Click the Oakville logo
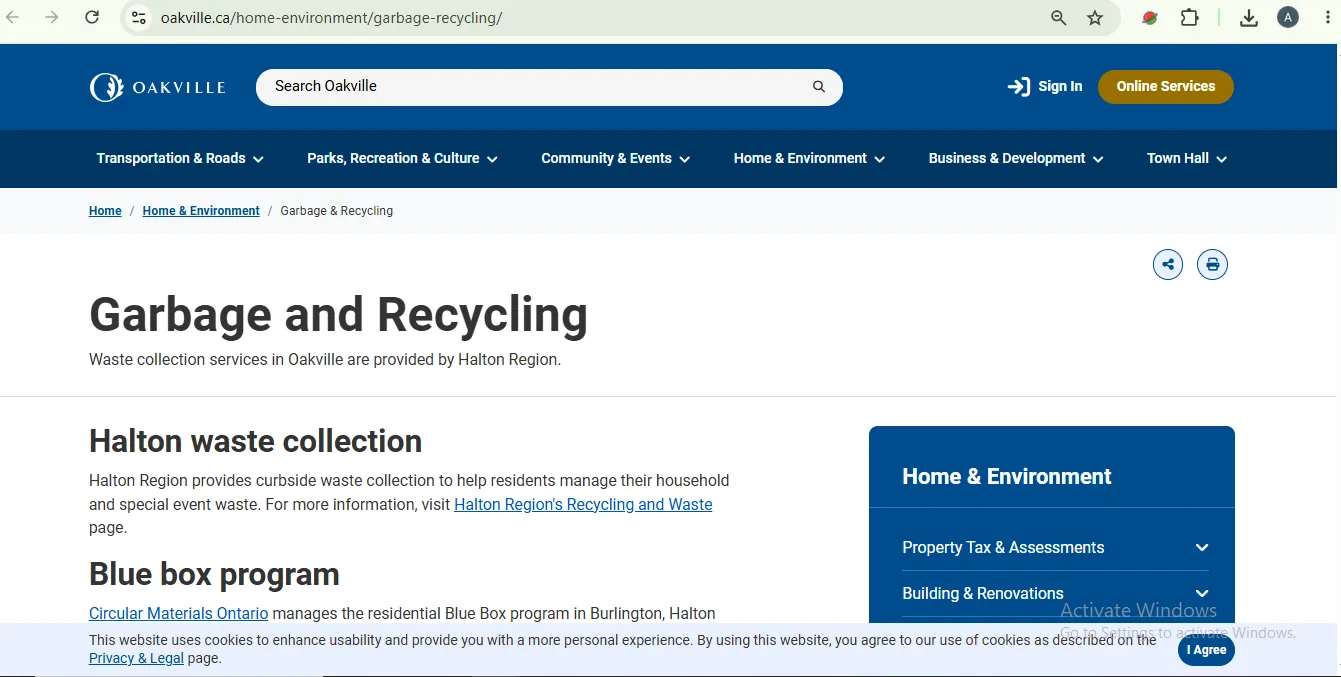 point(158,88)
